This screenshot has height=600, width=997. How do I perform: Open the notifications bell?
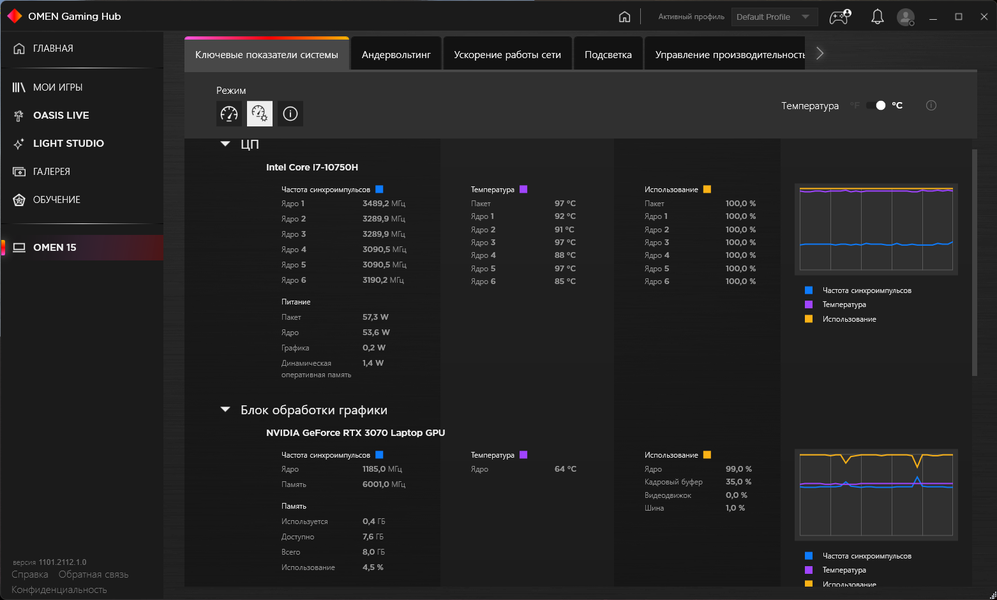pos(877,17)
